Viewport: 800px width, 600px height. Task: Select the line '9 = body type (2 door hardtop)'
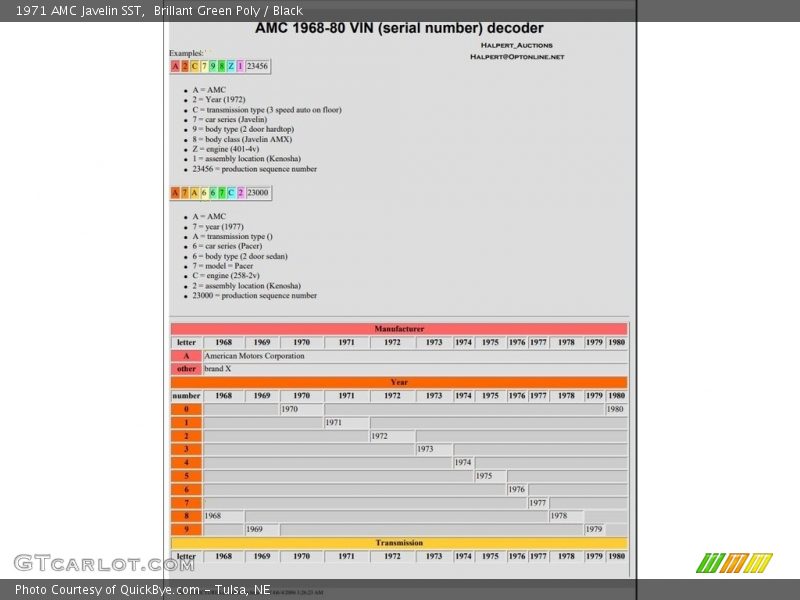click(x=243, y=129)
